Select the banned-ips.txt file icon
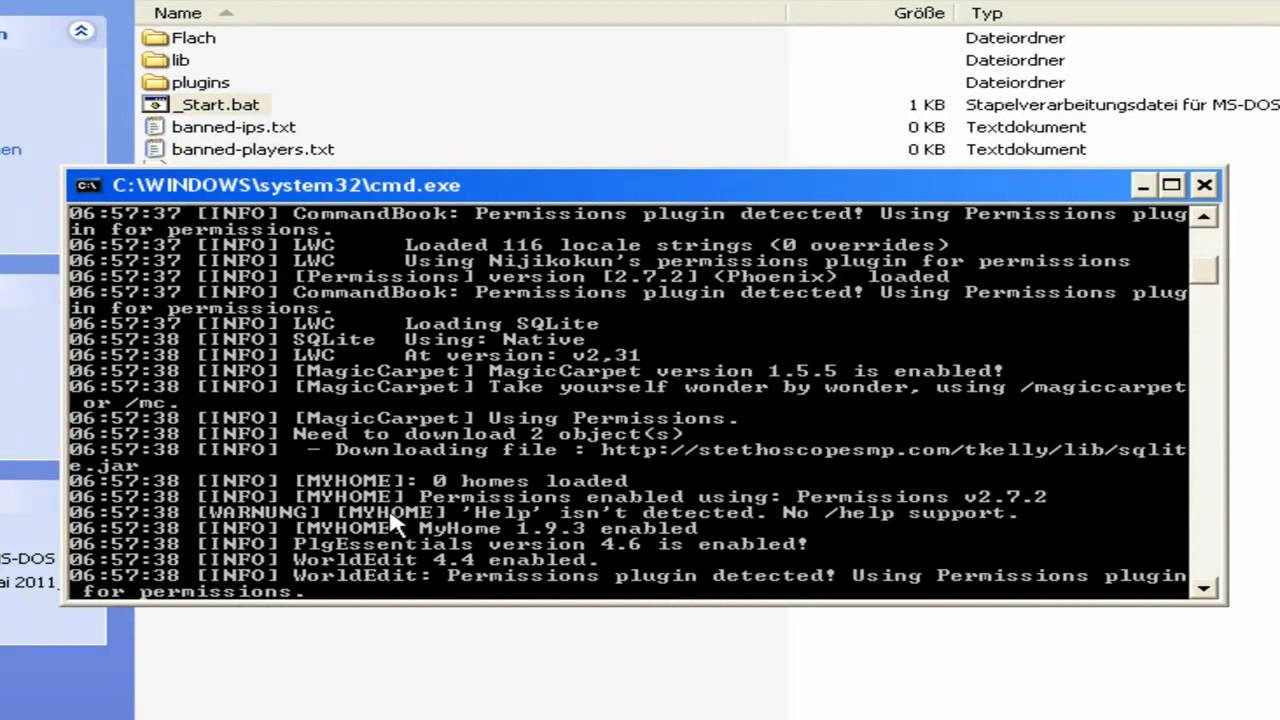 coord(155,127)
